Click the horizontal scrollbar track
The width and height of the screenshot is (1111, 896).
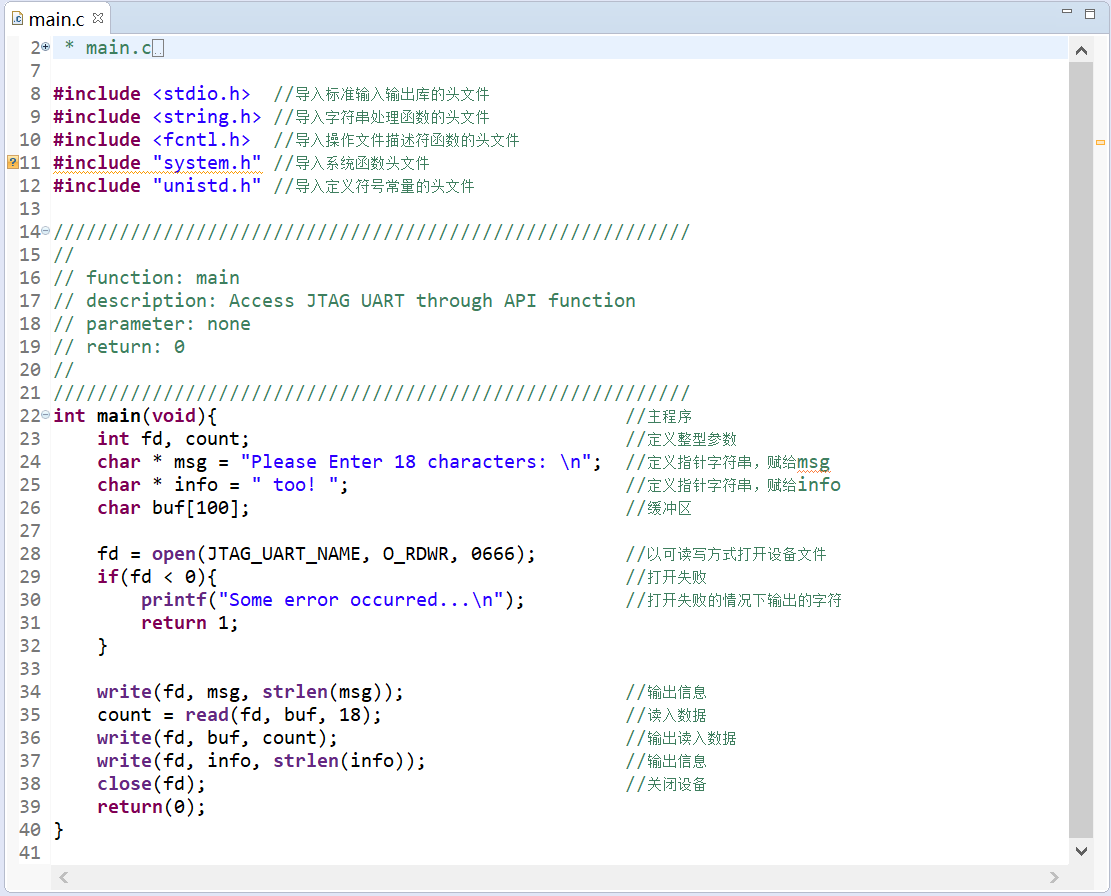pos(550,877)
